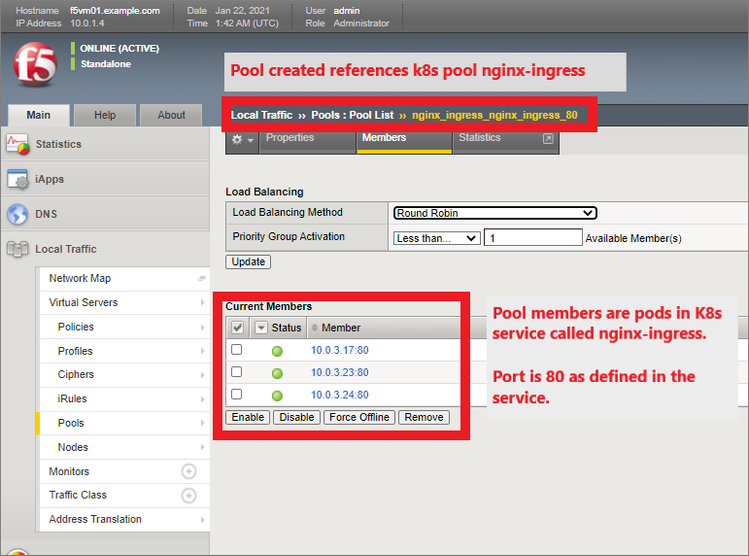Click the Enable members button
Image resolution: width=749 pixels, height=556 pixels.
pyautogui.click(x=248, y=417)
